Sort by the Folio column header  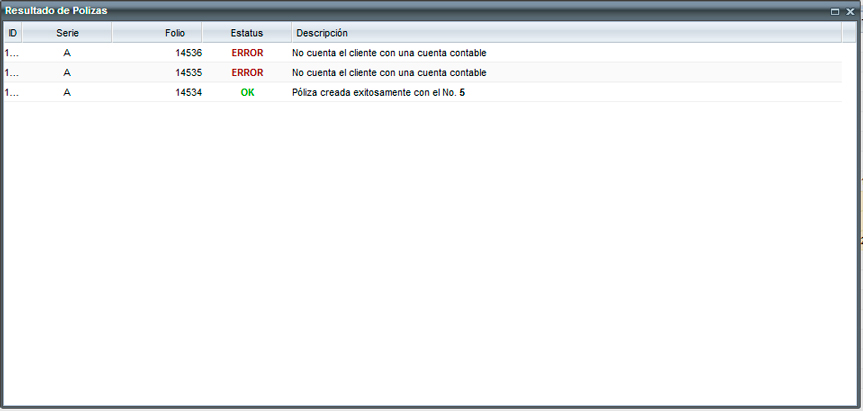point(157,33)
